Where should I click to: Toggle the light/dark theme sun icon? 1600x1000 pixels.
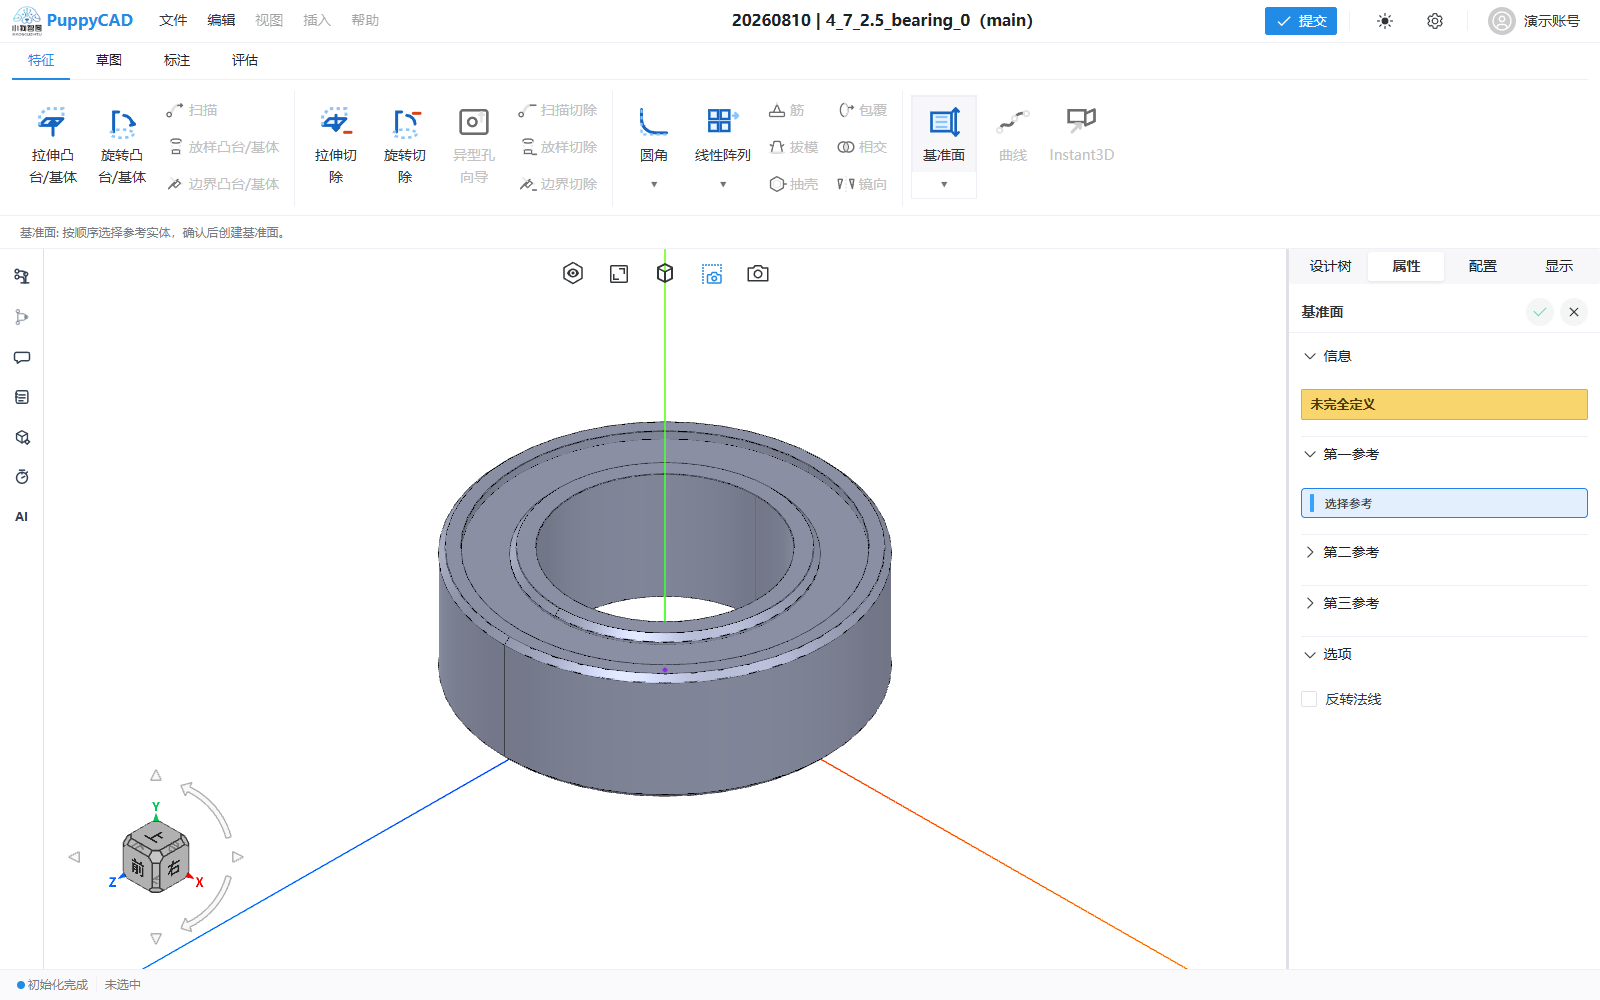point(1385,21)
